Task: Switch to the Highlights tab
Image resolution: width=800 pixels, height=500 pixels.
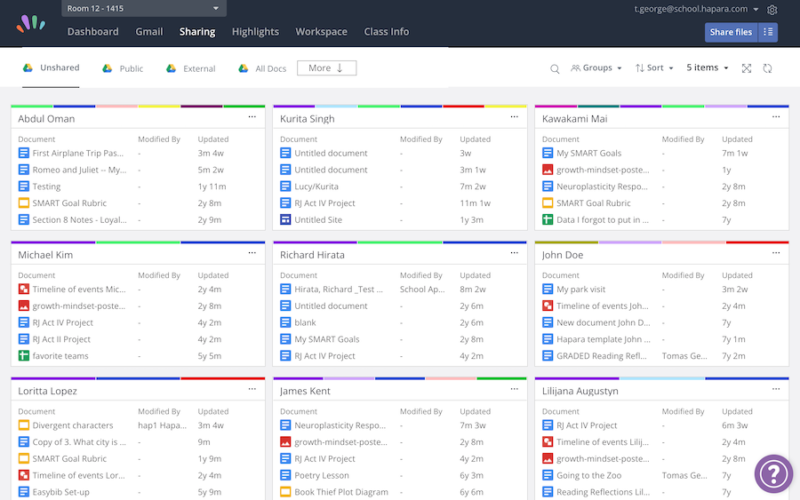Action: point(255,32)
